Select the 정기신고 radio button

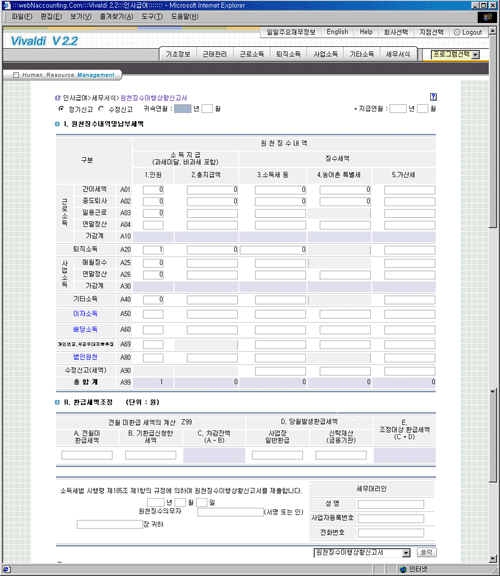(x=61, y=109)
